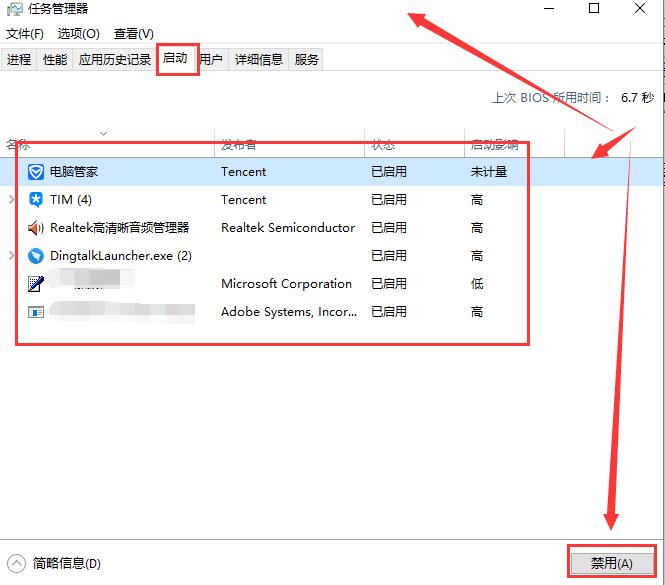Collapse to 简略信息 view

pos(55,564)
